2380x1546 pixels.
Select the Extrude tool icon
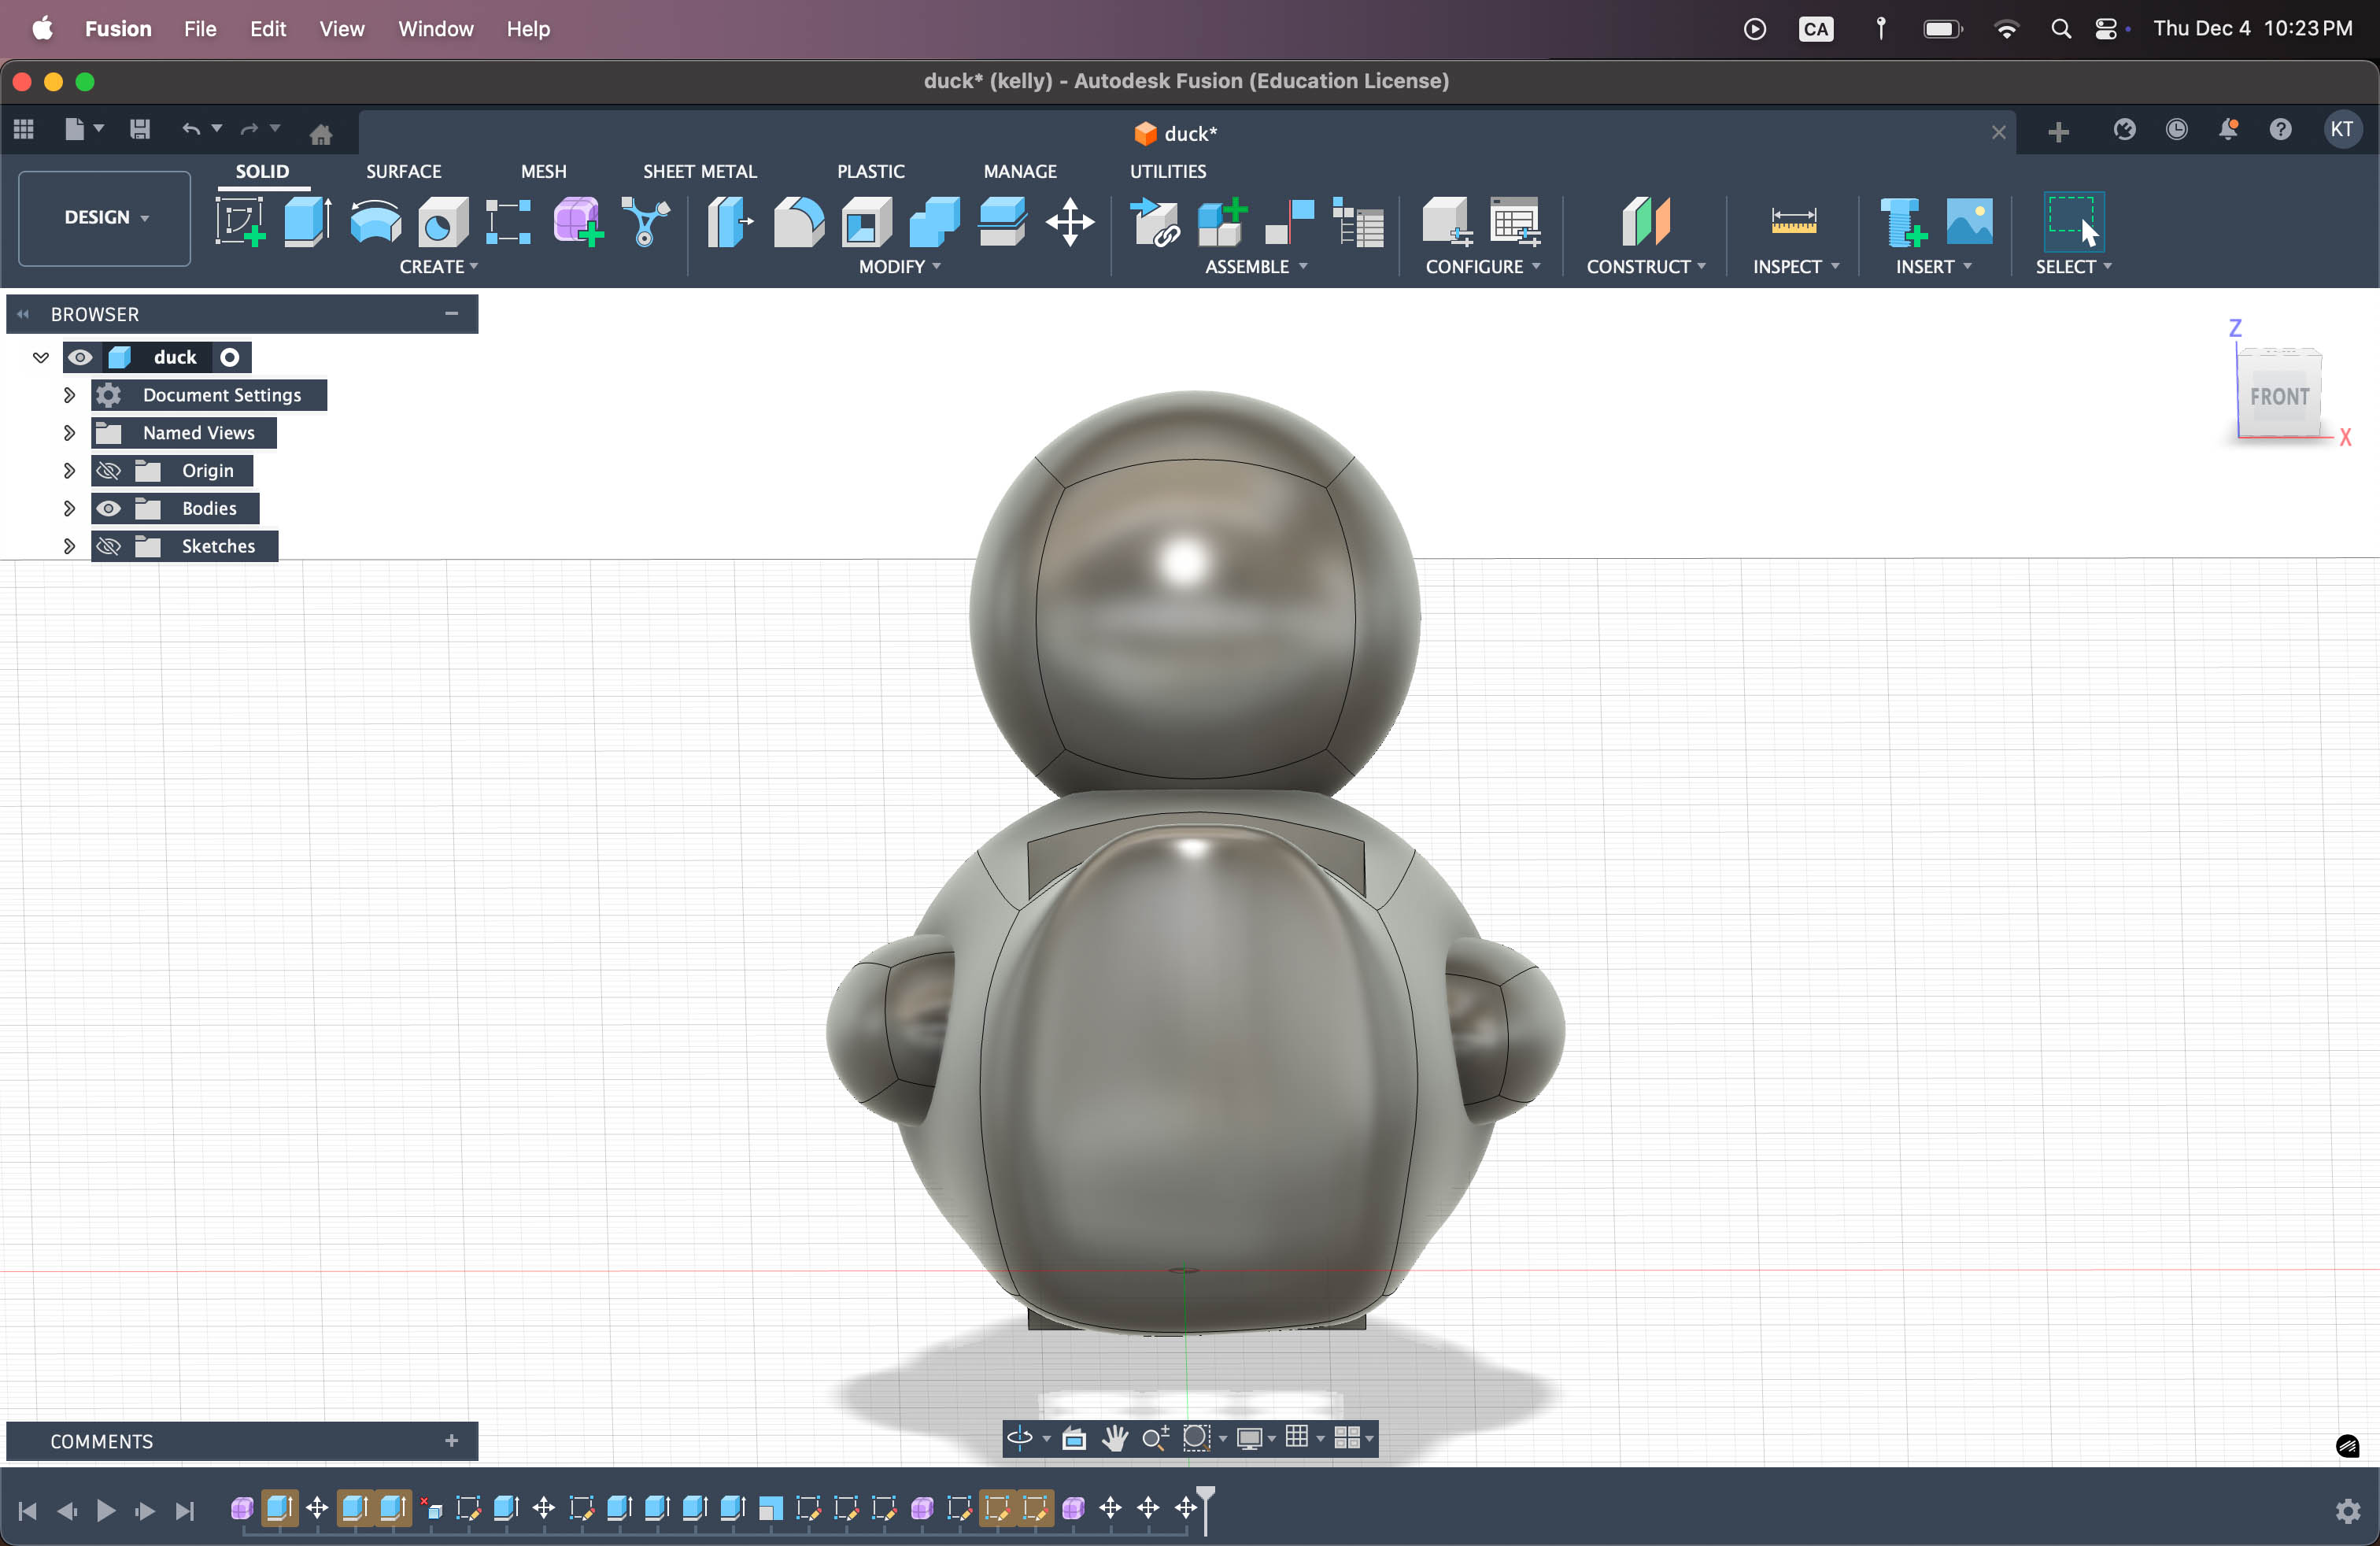pyautogui.click(x=307, y=221)
